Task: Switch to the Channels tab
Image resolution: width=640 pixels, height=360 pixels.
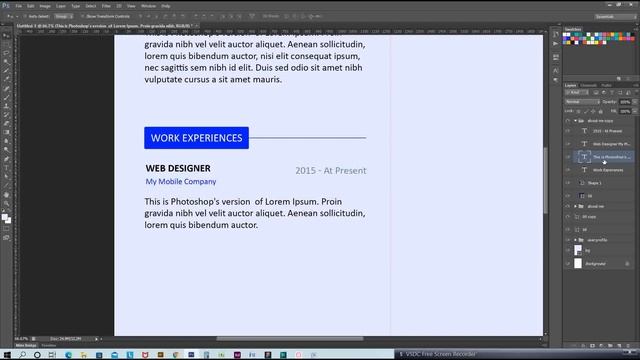Action: [x=588, y=85]
